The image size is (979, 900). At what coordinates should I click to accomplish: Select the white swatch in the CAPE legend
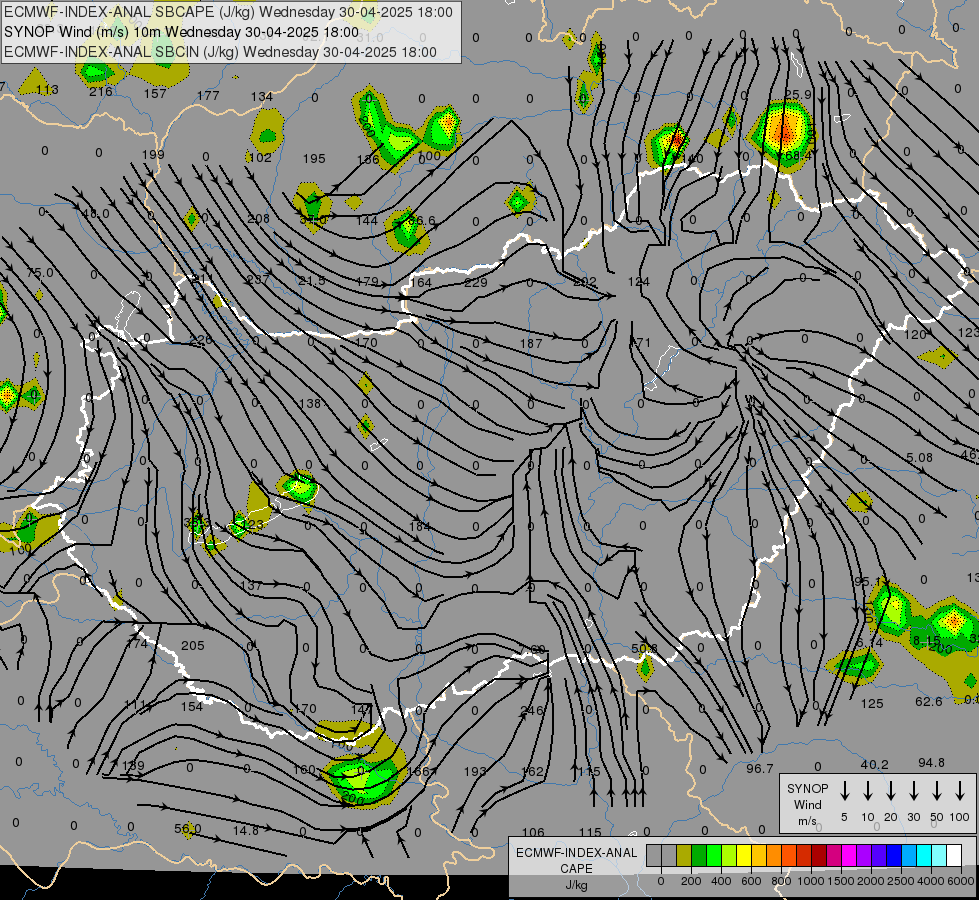point(954,856)
